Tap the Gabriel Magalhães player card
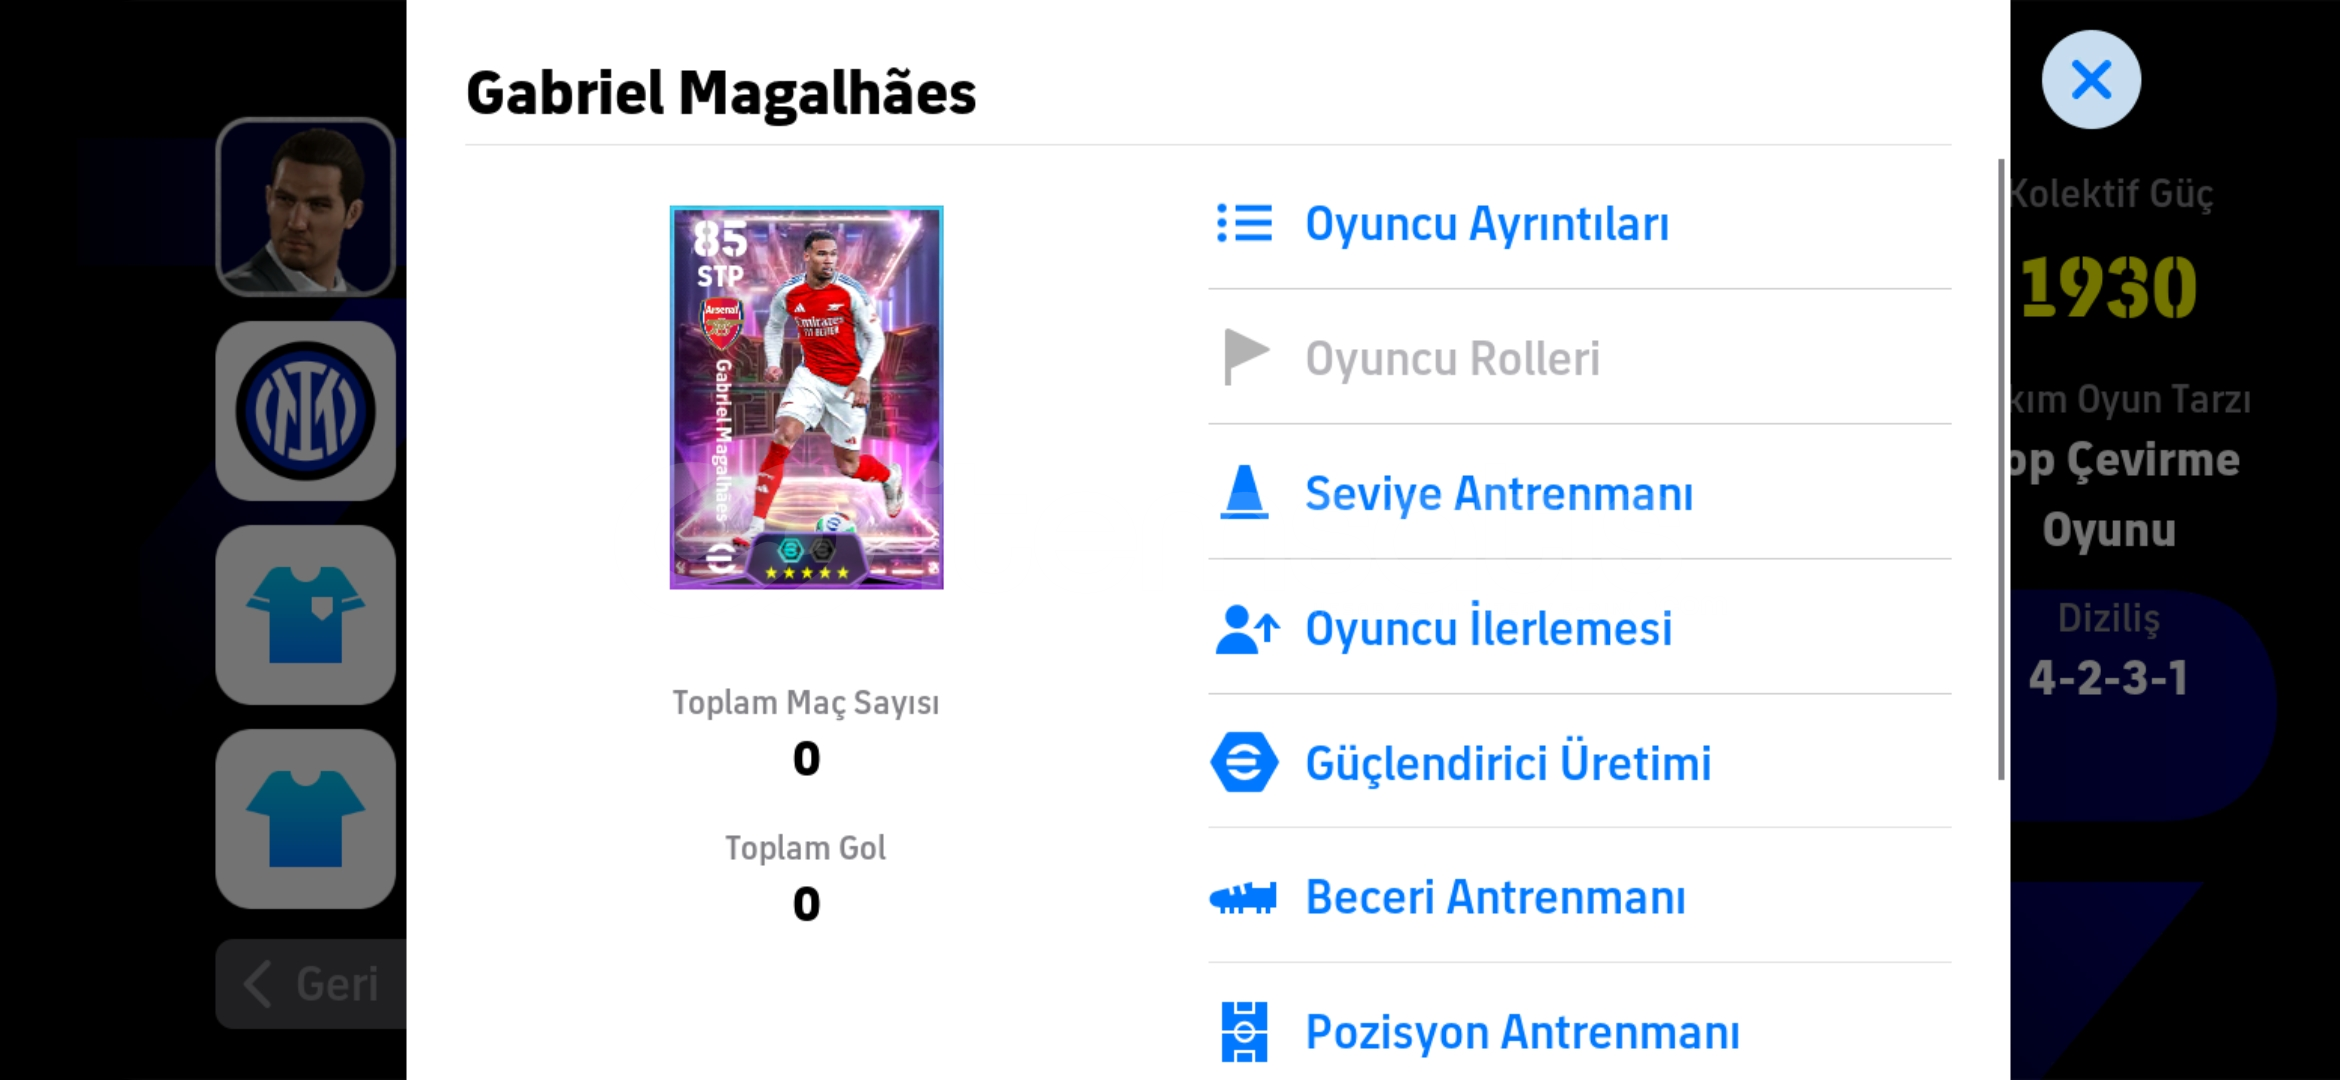This screenshot has height=1080, width=2340. pyautogui.click(x=806, y=398)
